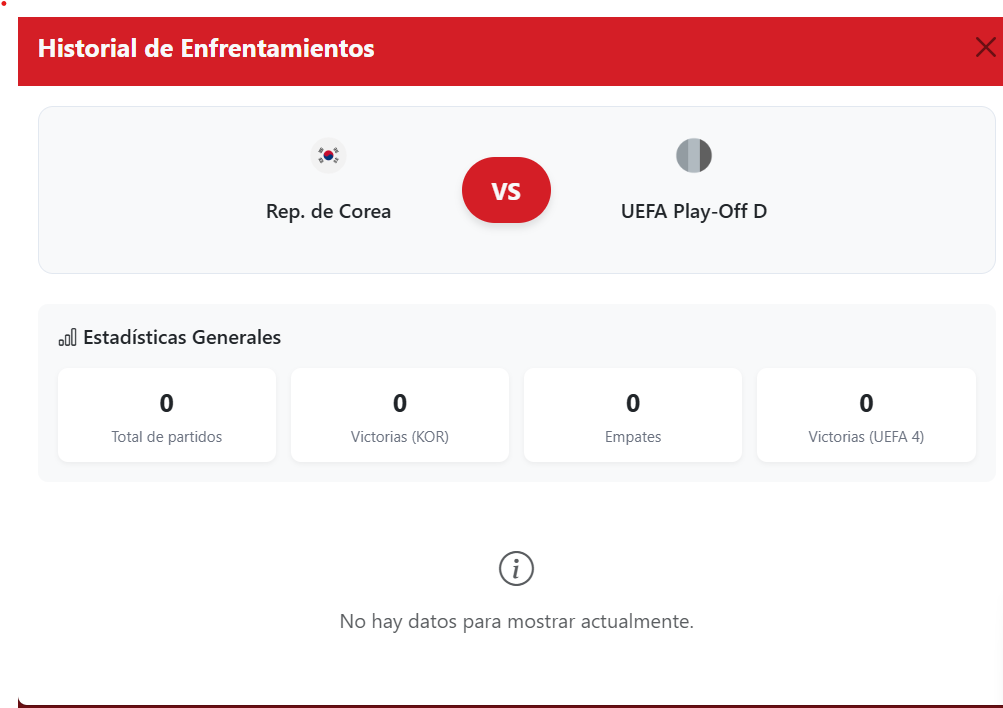Screen dimensions: 1003x708
Task: Close the Historial de Enfrentamientos dialog
Action: [985, 47]
